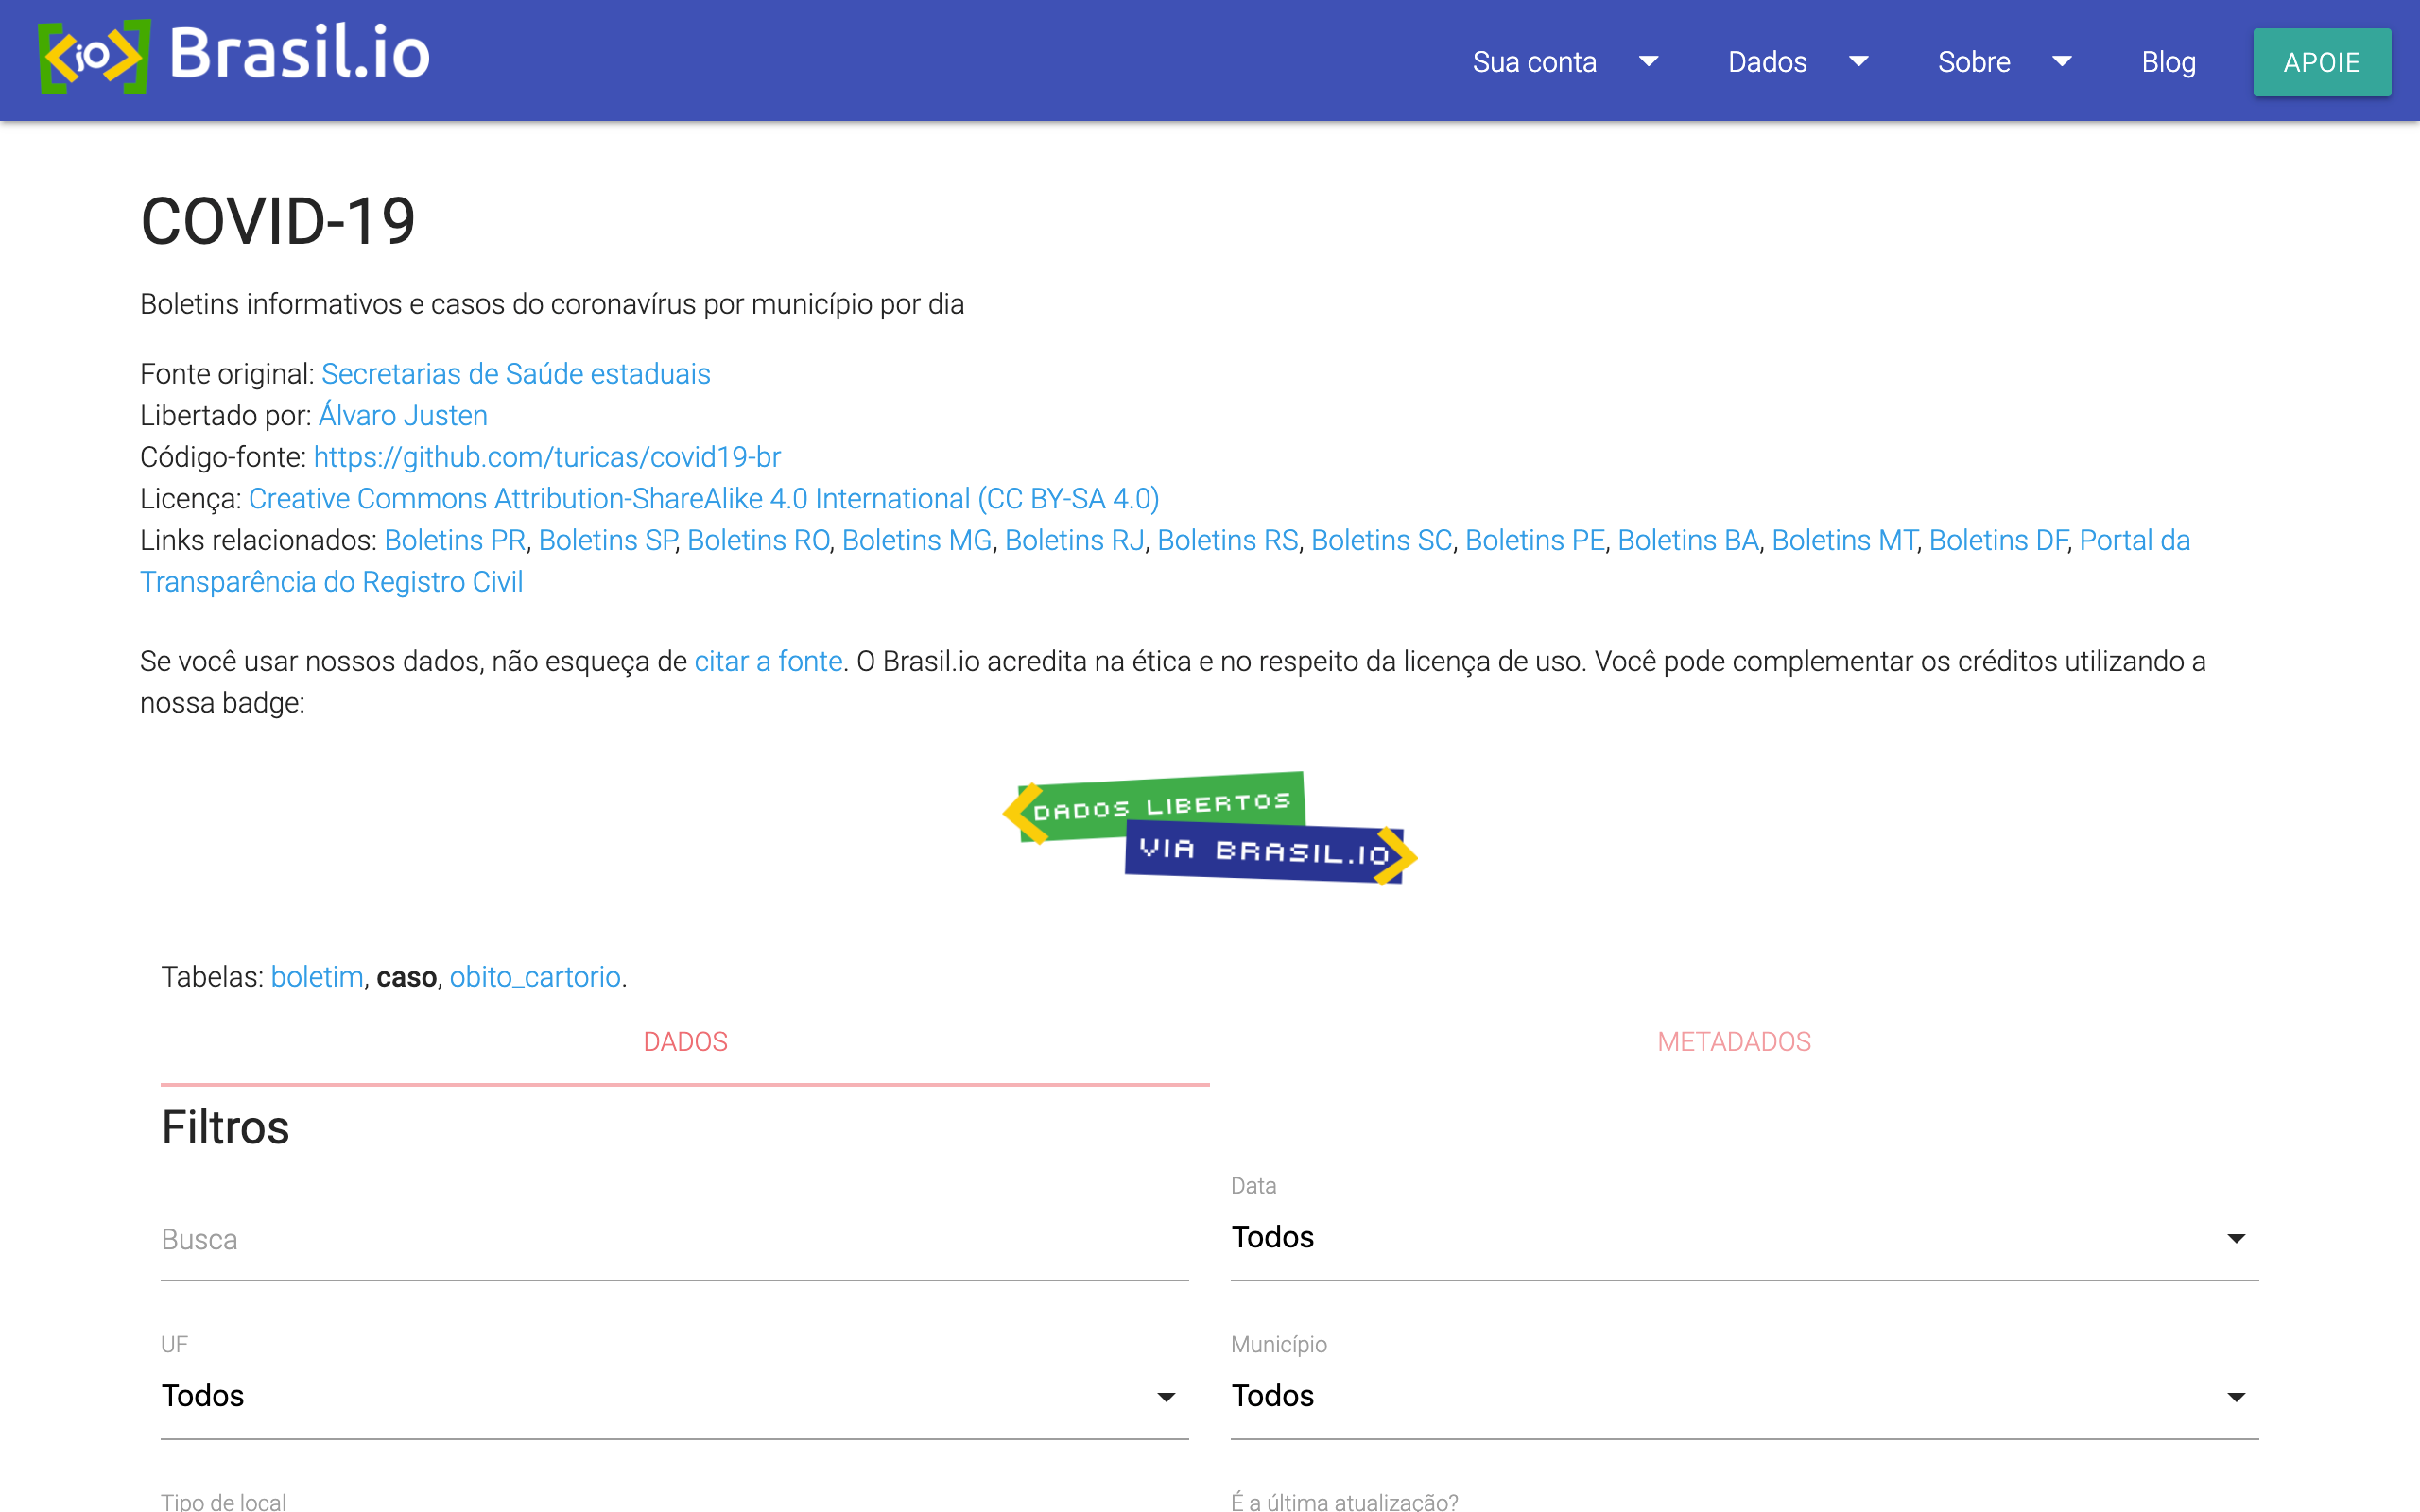Image resolution: width=2420 pixels, height=1512 pixels.
Task: Open the Sobre menu
Action: coord(1974,62)
